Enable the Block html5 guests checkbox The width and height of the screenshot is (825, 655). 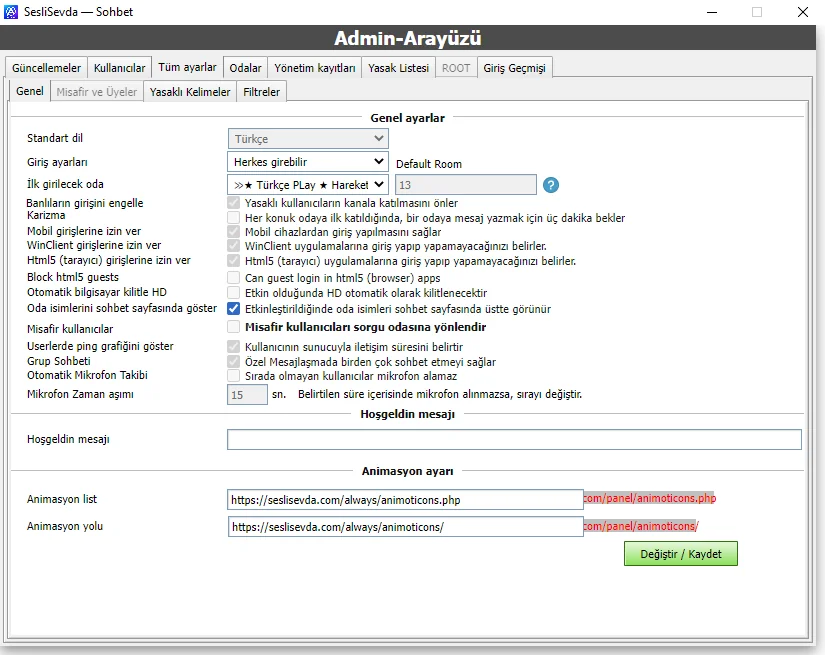pos(234,278)
